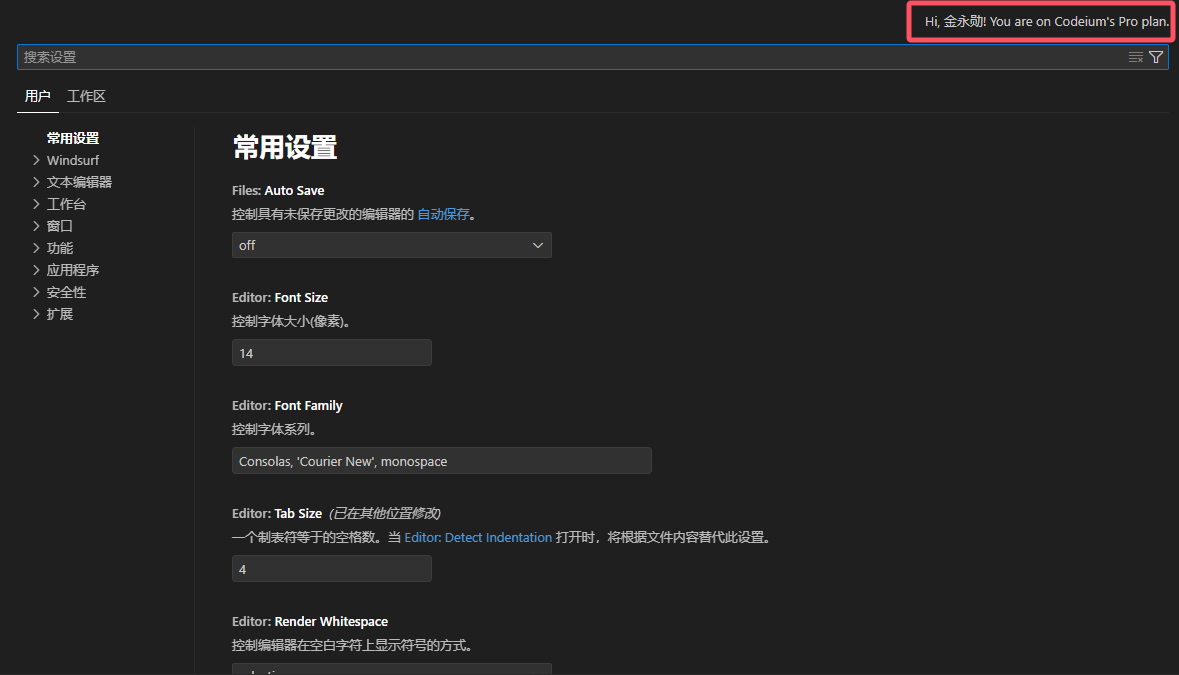Click the Files: Auto Save setting title
The height and width of the screenshot is (675, 1179).
[x=278, y=191]
